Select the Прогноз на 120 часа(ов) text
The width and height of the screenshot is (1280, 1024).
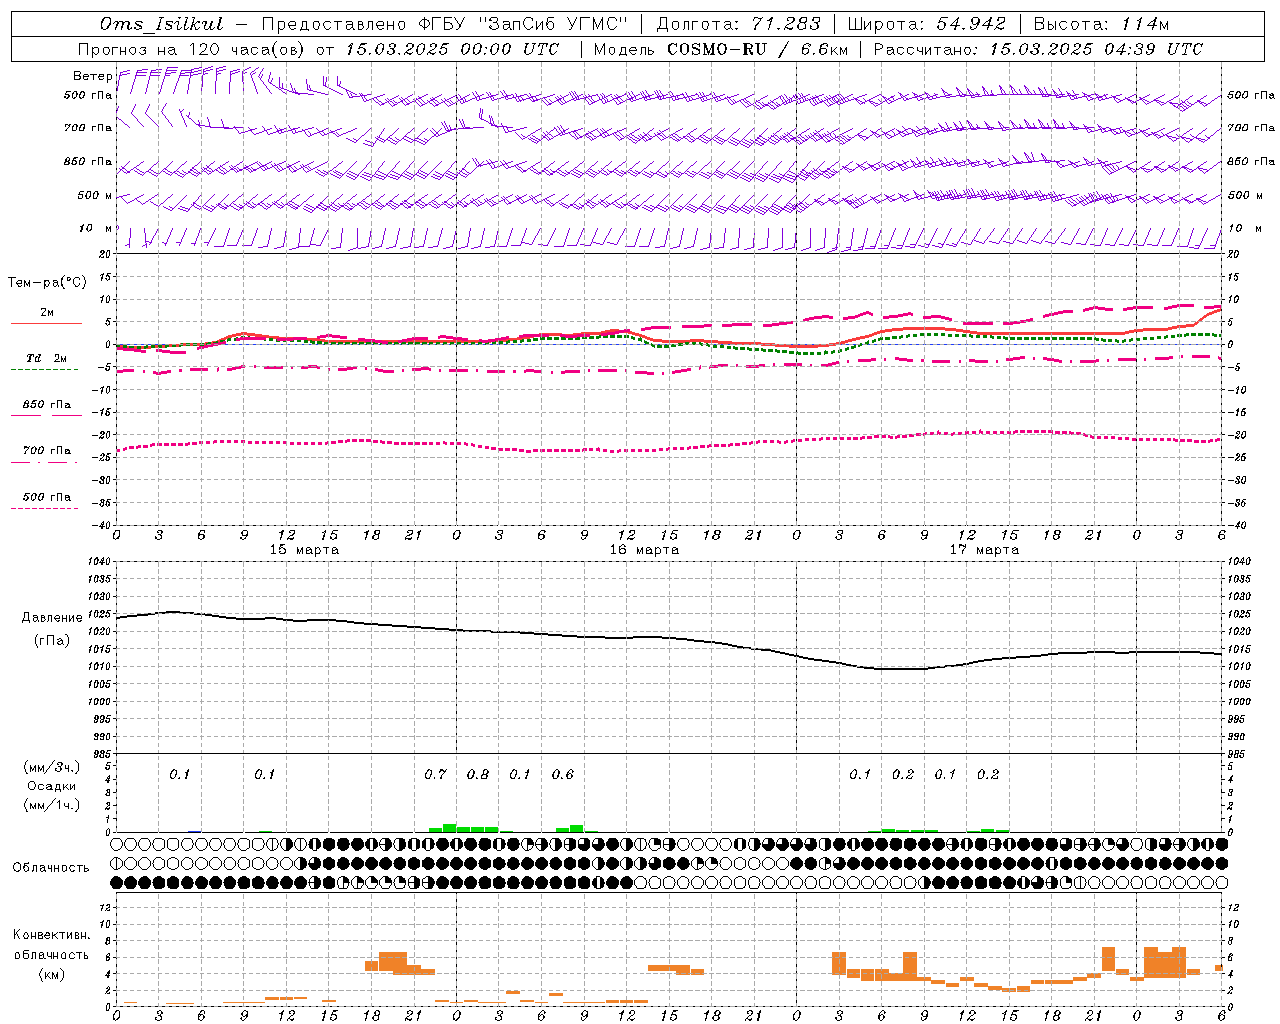[x=192, y=49]
